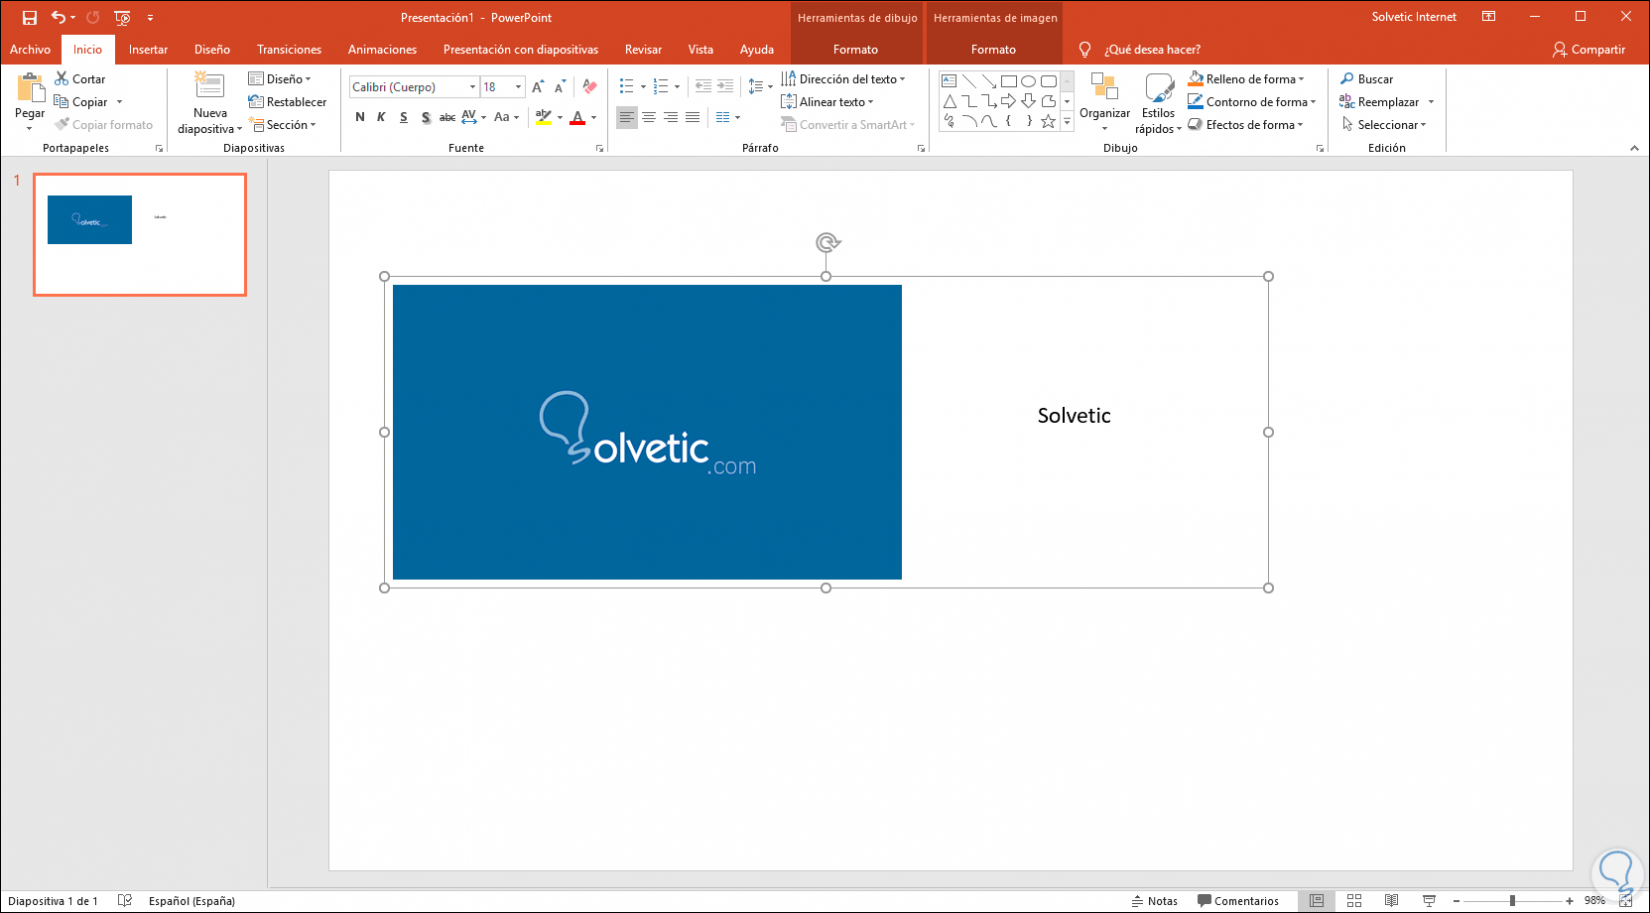Click increase font size icon
This screenshot has height=913, width=1650.
(538, 87)
